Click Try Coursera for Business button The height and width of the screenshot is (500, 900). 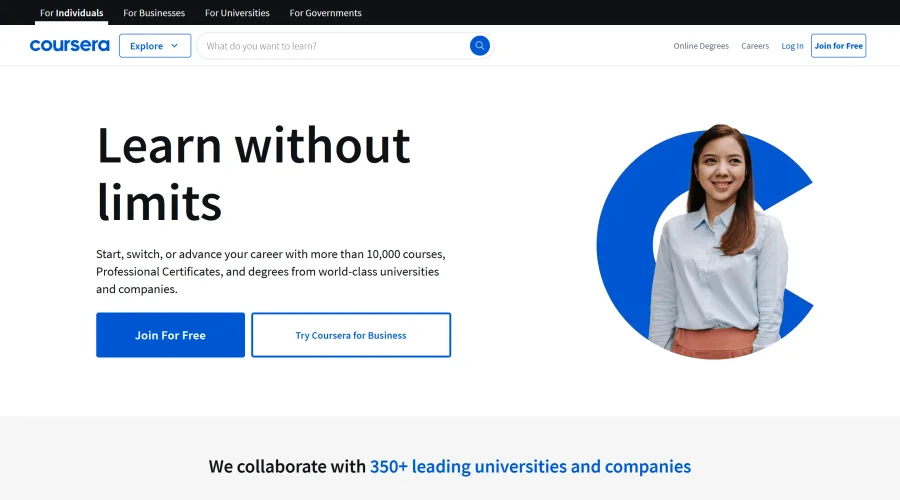(351, 335)
